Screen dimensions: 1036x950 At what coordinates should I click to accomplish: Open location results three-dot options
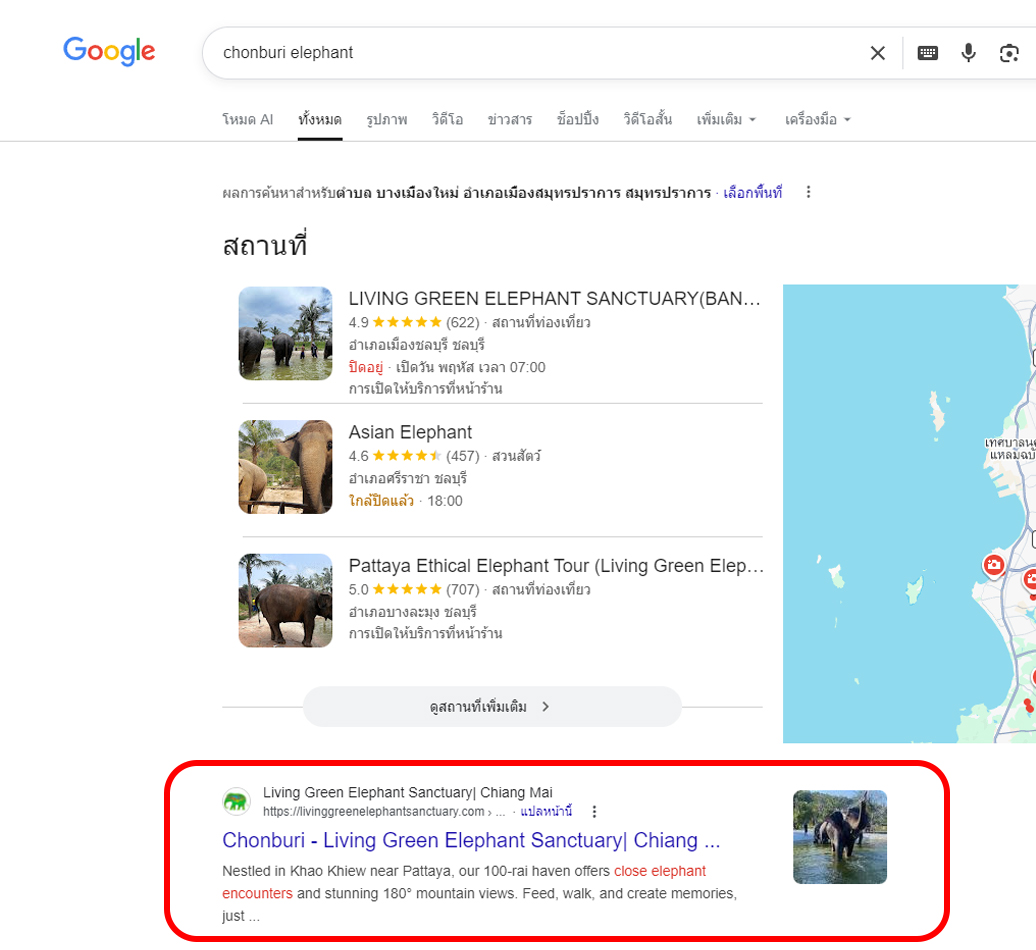pos(809,192)
